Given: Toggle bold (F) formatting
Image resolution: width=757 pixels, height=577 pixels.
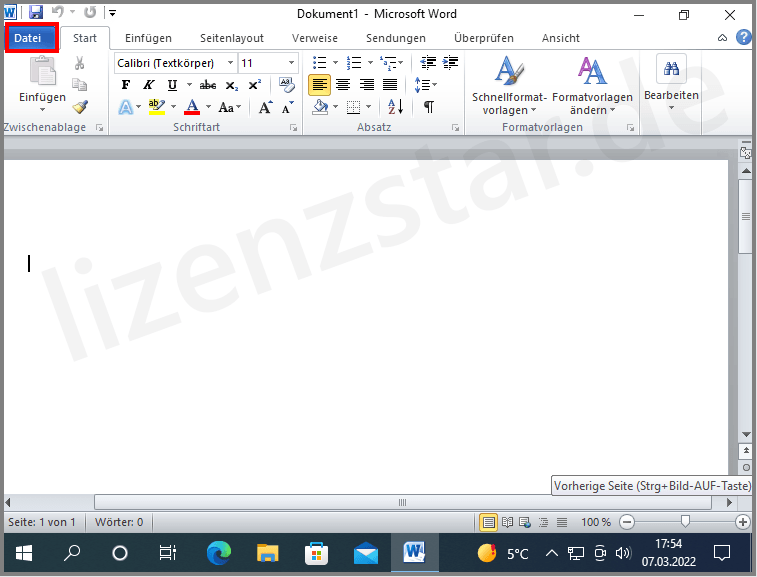Looking at the screenshot, I should click(x=126, y=85).
